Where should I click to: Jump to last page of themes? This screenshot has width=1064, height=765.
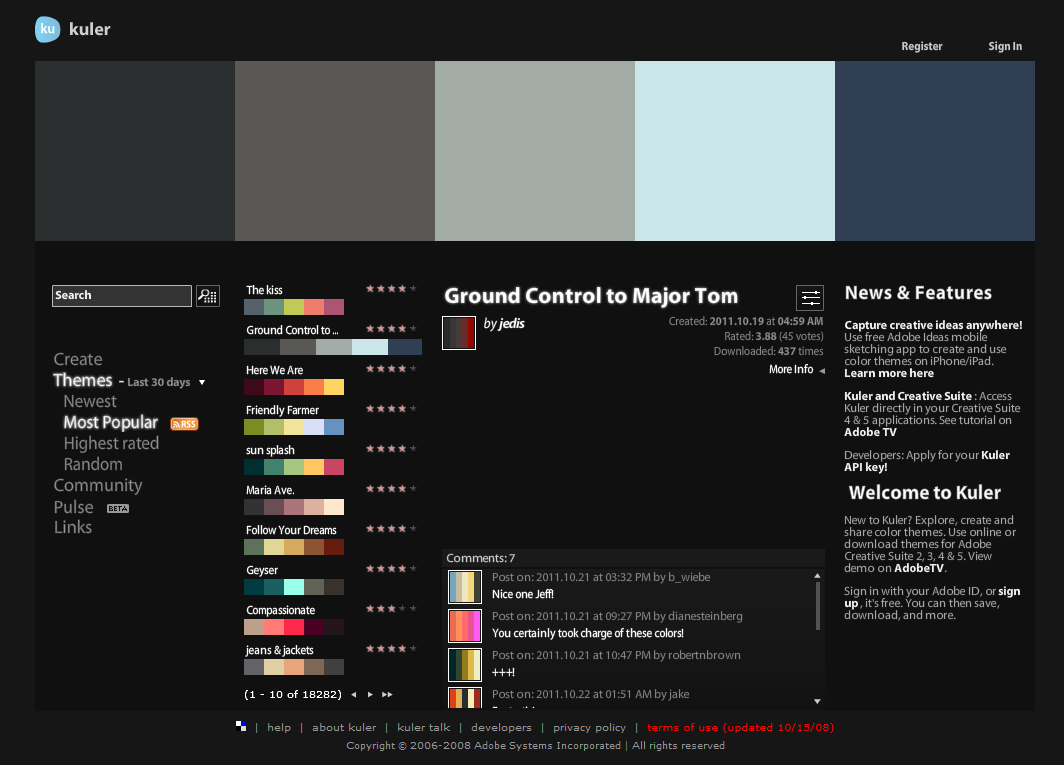click(x=387, y=694)
